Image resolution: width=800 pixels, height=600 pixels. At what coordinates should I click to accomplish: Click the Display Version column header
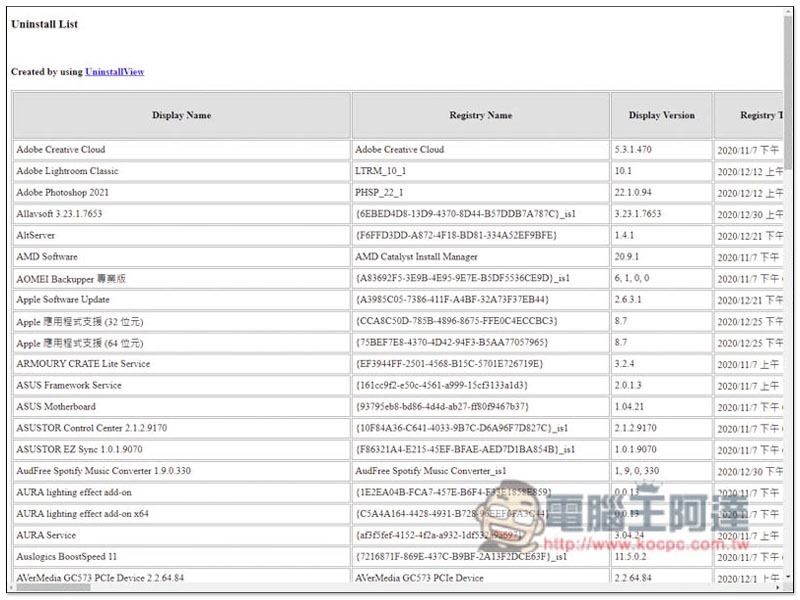(x=662, y=115)
